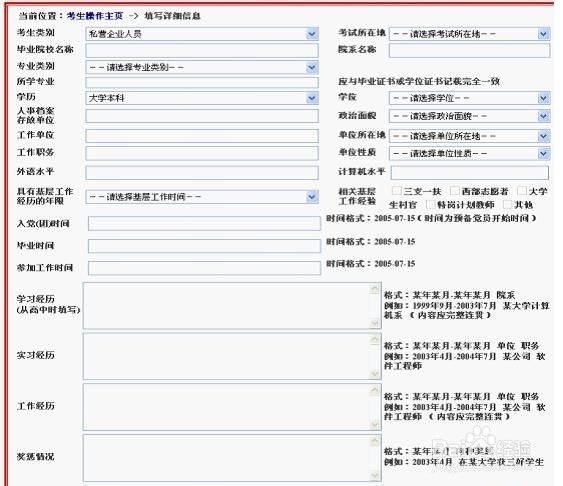Click scroll-up arrow in 工作经历 text area
The height and width of the screenshot is (486, 563).
(x=375, y=390)
